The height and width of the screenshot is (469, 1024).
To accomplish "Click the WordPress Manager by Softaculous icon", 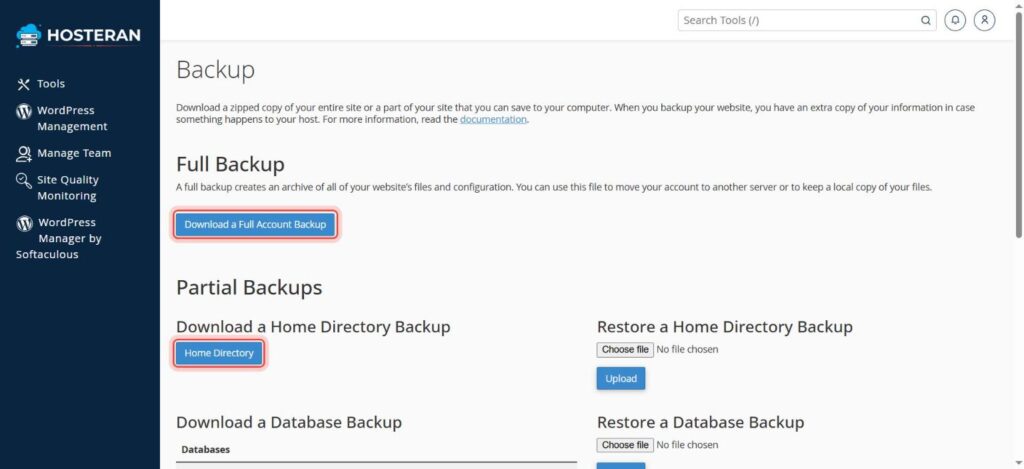I will 24,223.
